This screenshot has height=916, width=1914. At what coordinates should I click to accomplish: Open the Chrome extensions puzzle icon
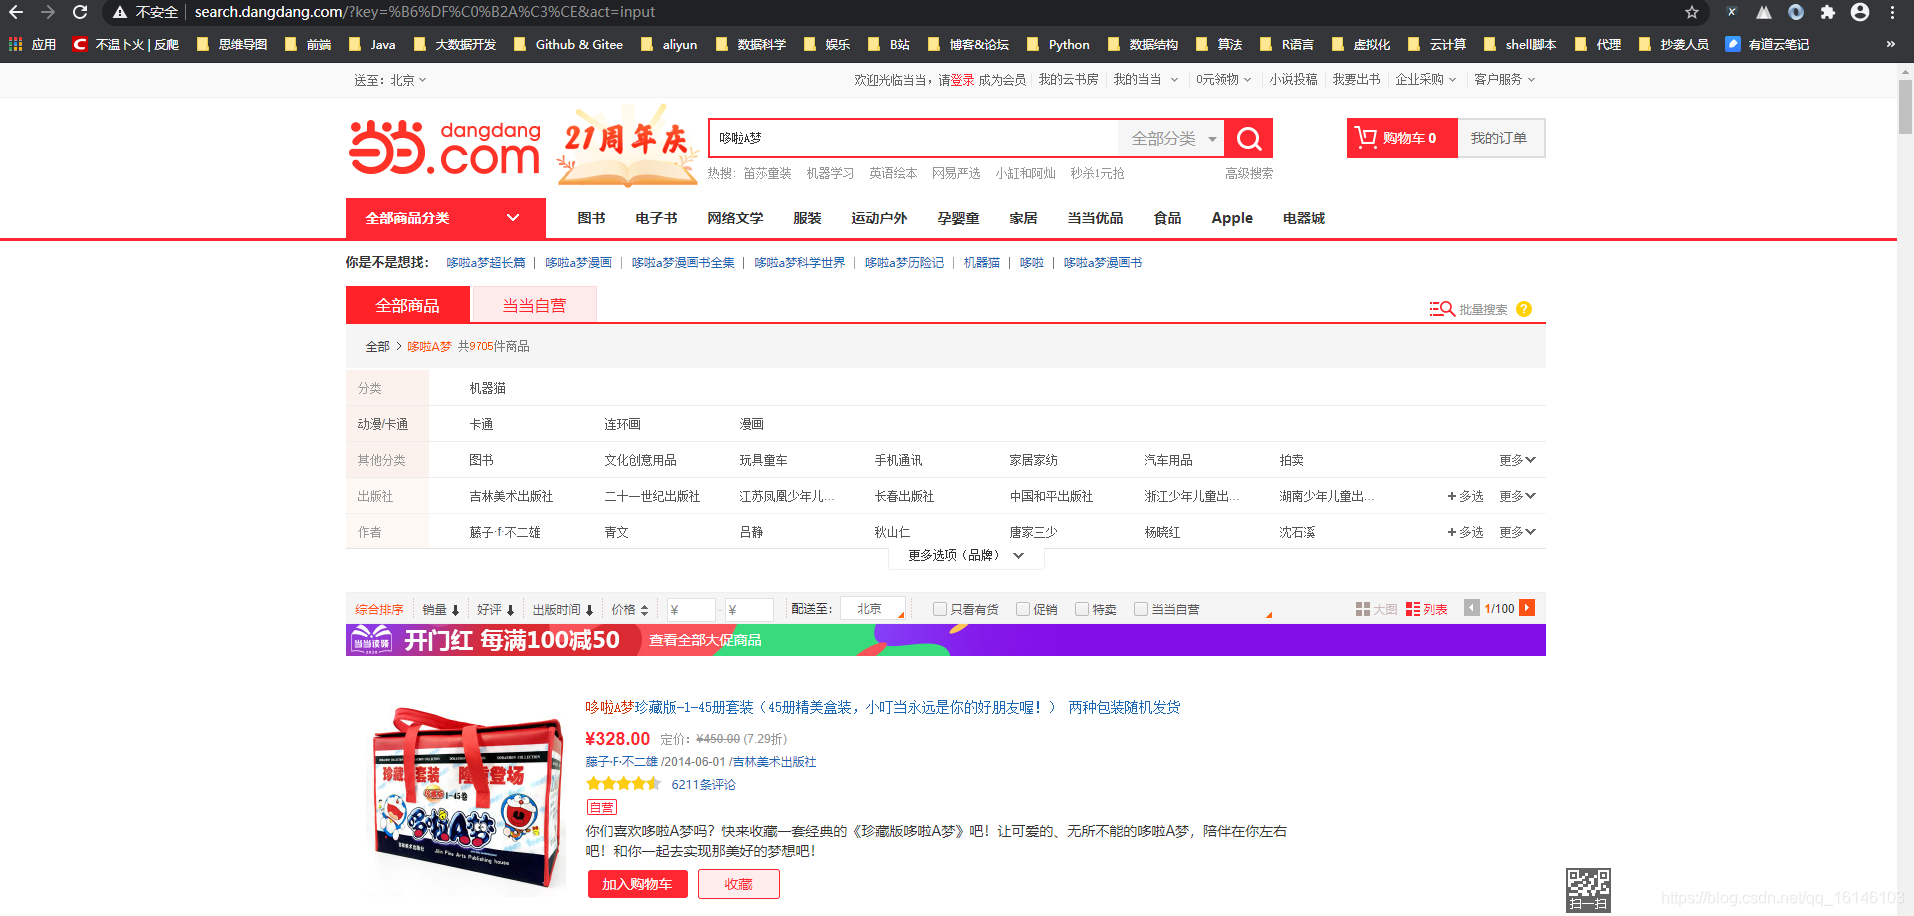(1828, 12)
